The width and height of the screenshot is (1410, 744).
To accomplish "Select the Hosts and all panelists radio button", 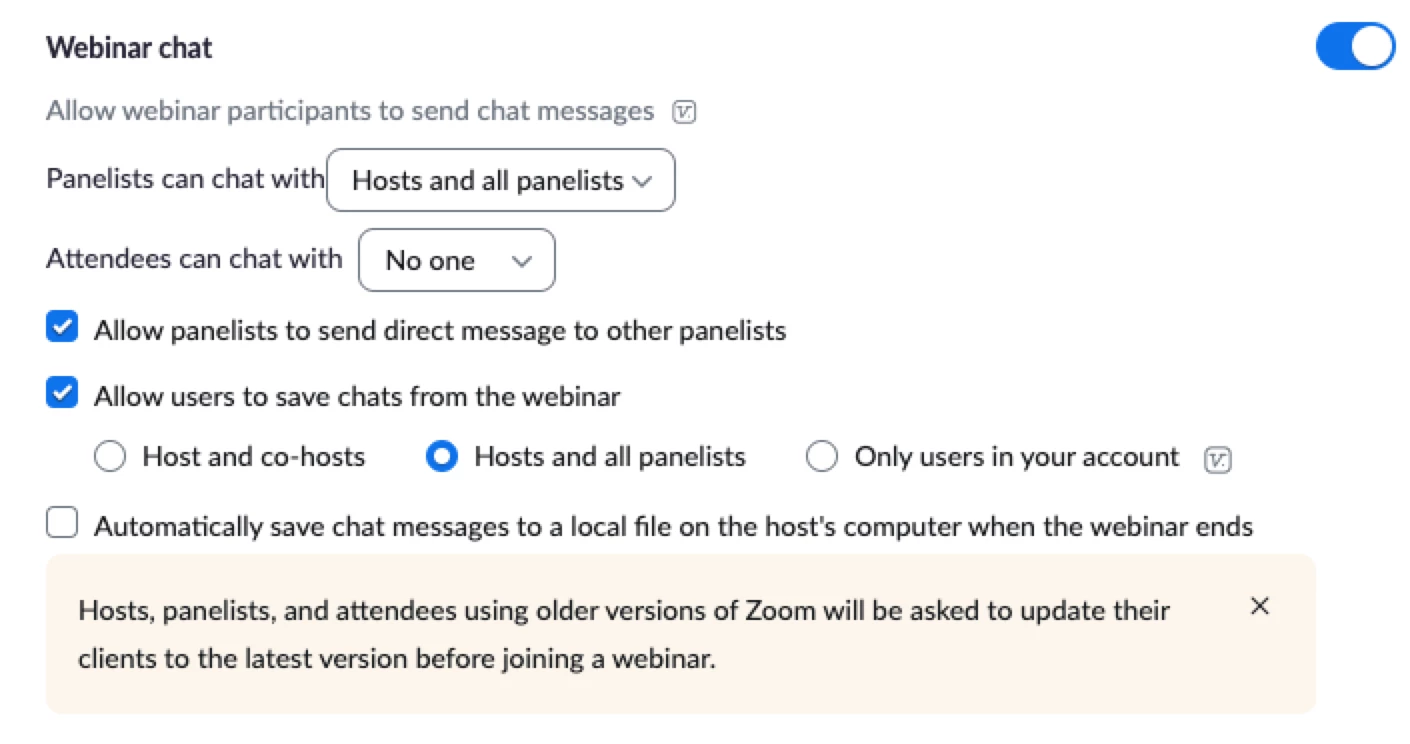I will point(441,457).
